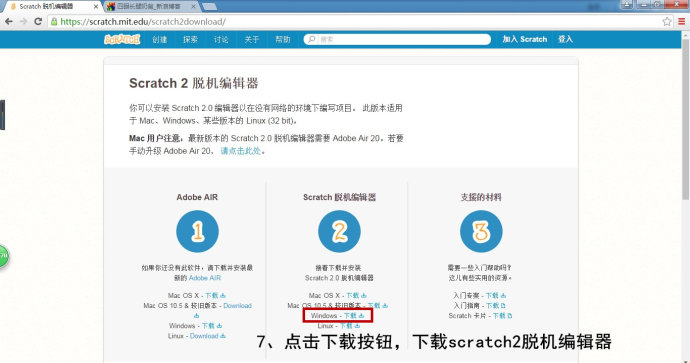Image resolution: width=690 pixels, height=363 pixels.
Task: Open the Chrome hamburger menu
Action: point(681,21)
